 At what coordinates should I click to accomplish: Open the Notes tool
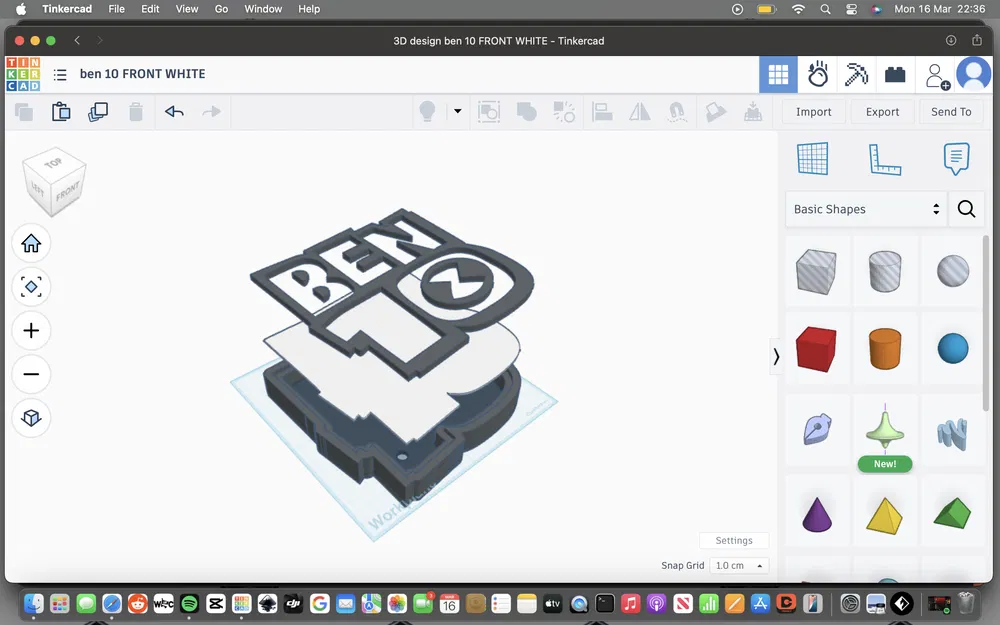tap(956, 158)
